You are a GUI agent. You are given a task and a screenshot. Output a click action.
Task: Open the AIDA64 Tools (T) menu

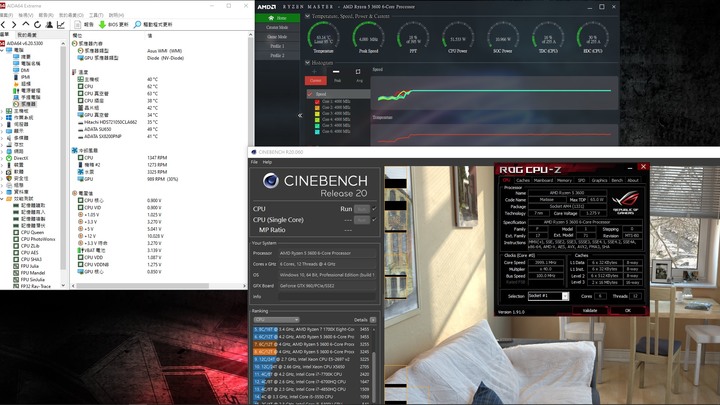pos(96,15)
